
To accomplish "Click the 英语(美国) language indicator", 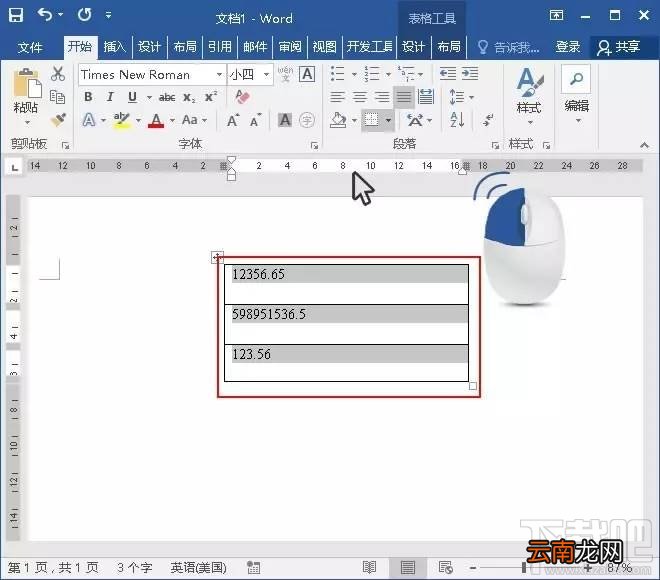I will [x=198, y=567].
